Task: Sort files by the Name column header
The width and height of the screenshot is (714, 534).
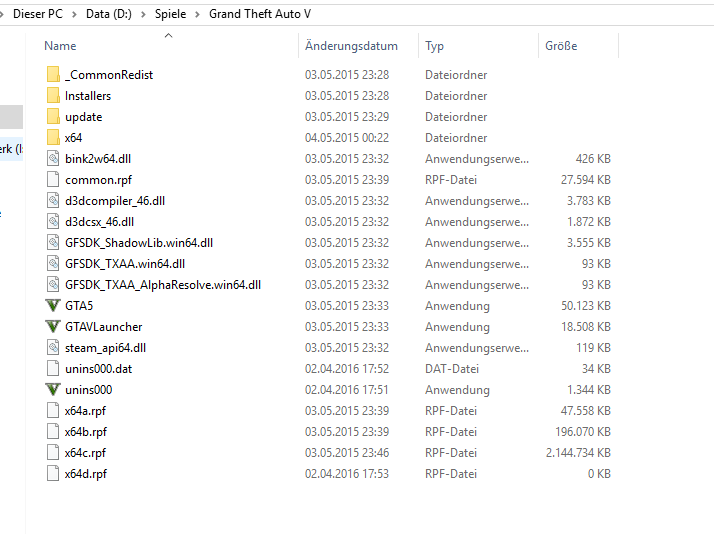Action: pos(60,46)
